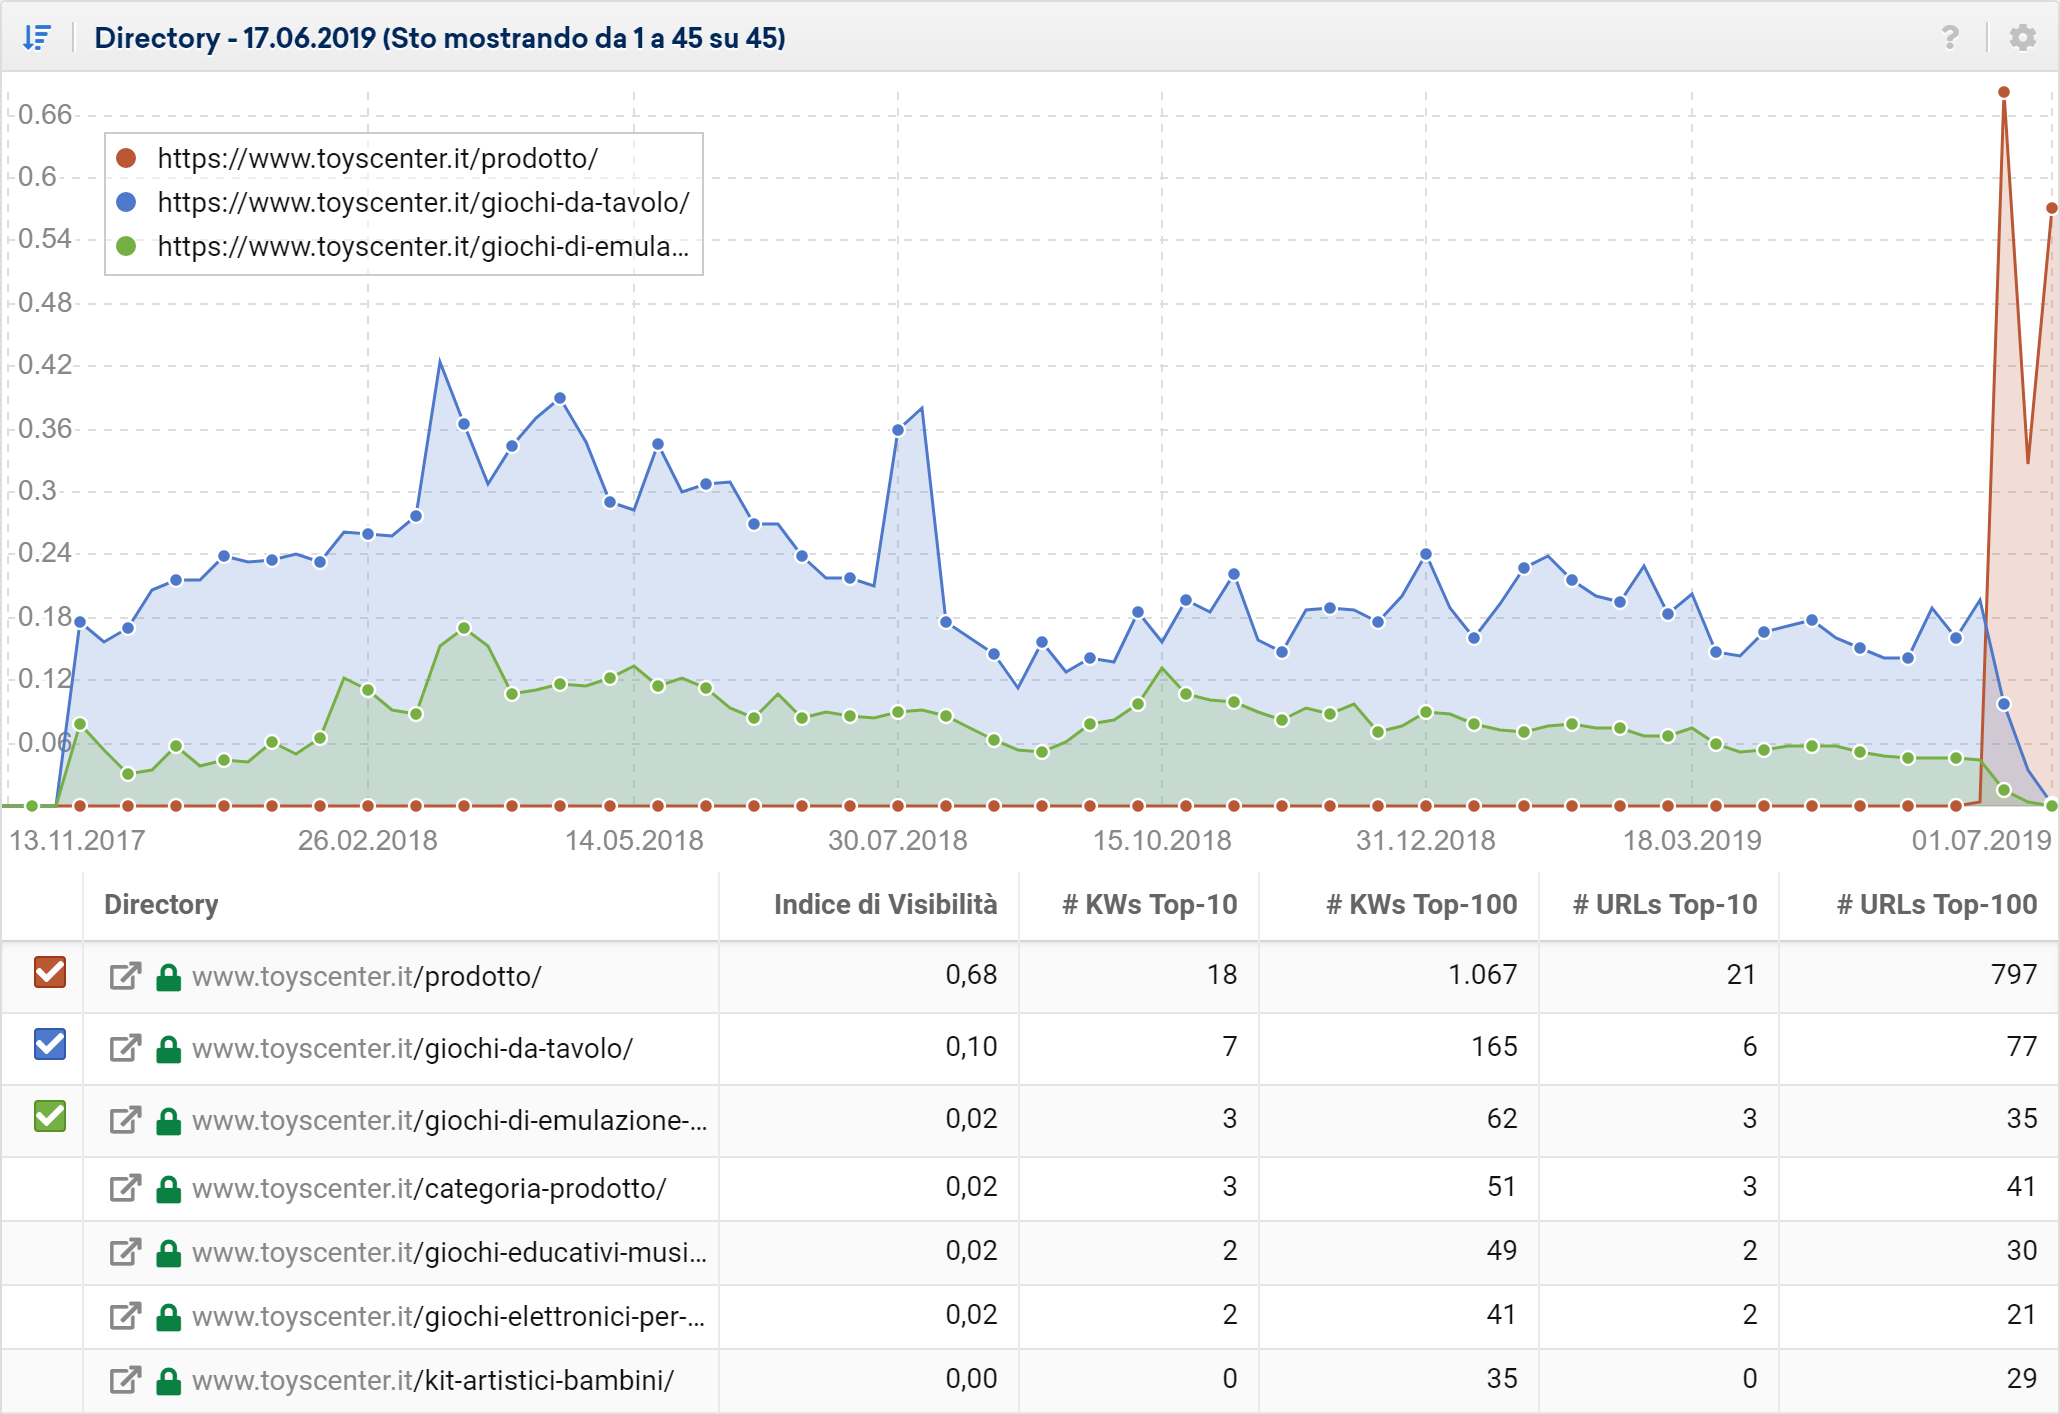Screen dimensions: 2060x1414
Task: Click KWs Top-100 value 62
Action: point(1502,1118)
